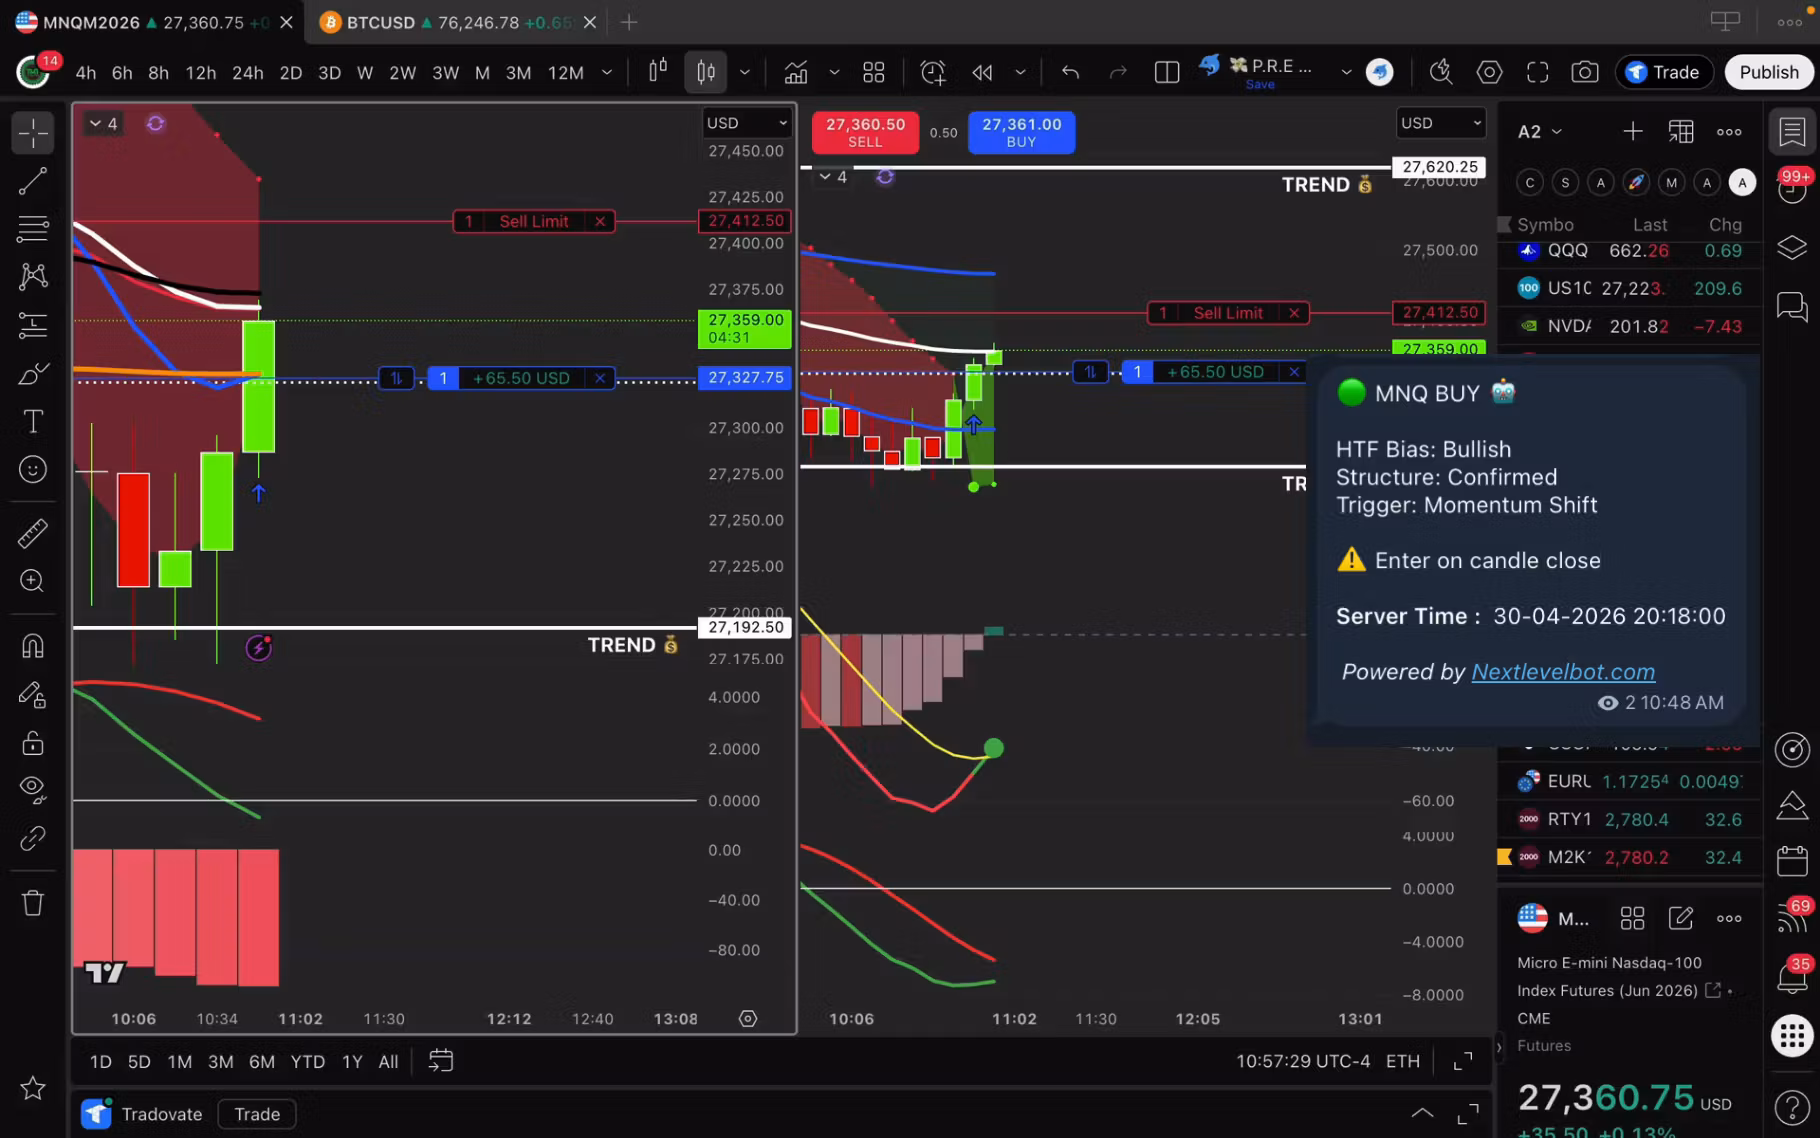Create an alert from toolbar
The image size is (1820, 1138).
[933, 72]
